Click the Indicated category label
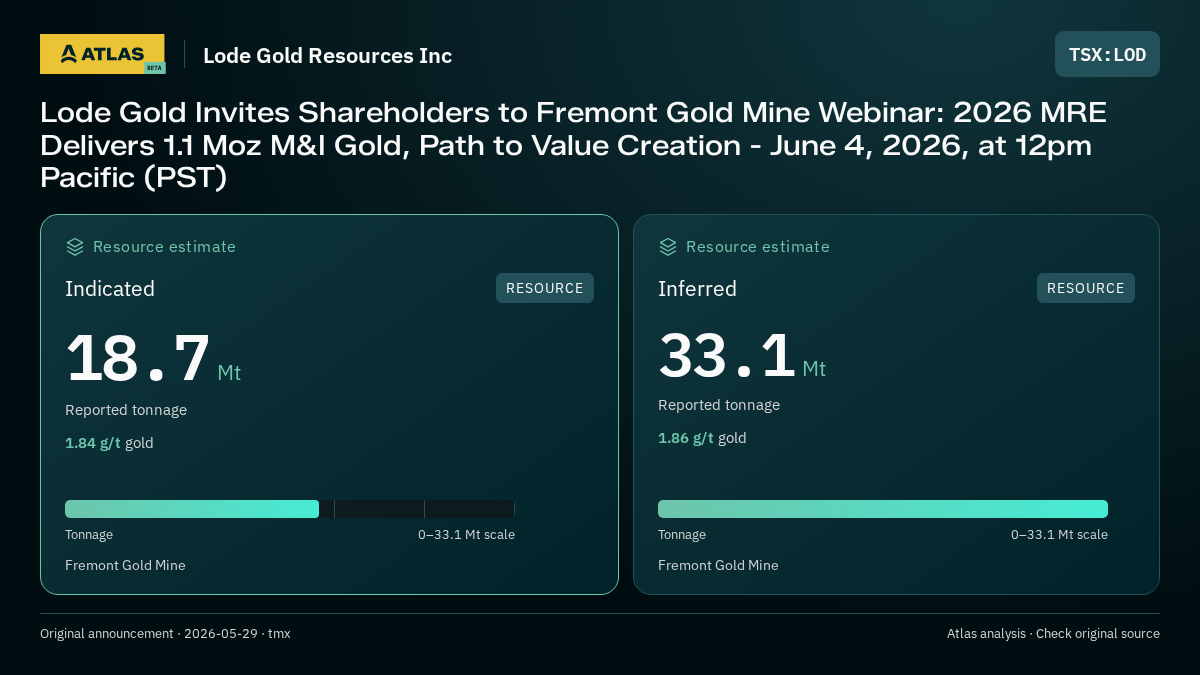1200x675 pixels. 110,289
